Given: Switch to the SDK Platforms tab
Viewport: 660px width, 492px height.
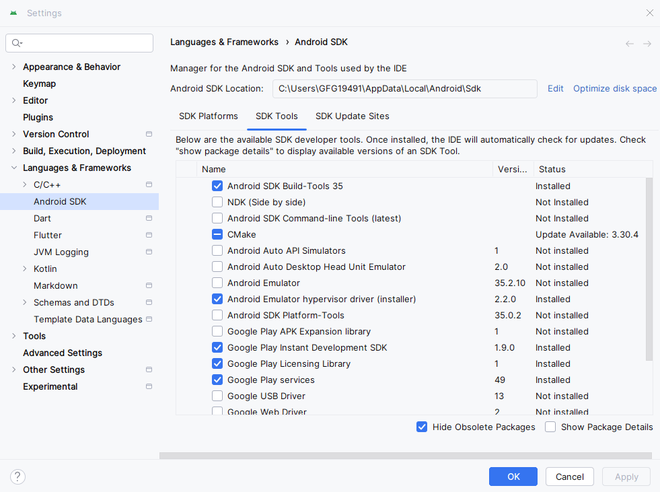Looking at the screenshot, I should [x=208, y=116].
